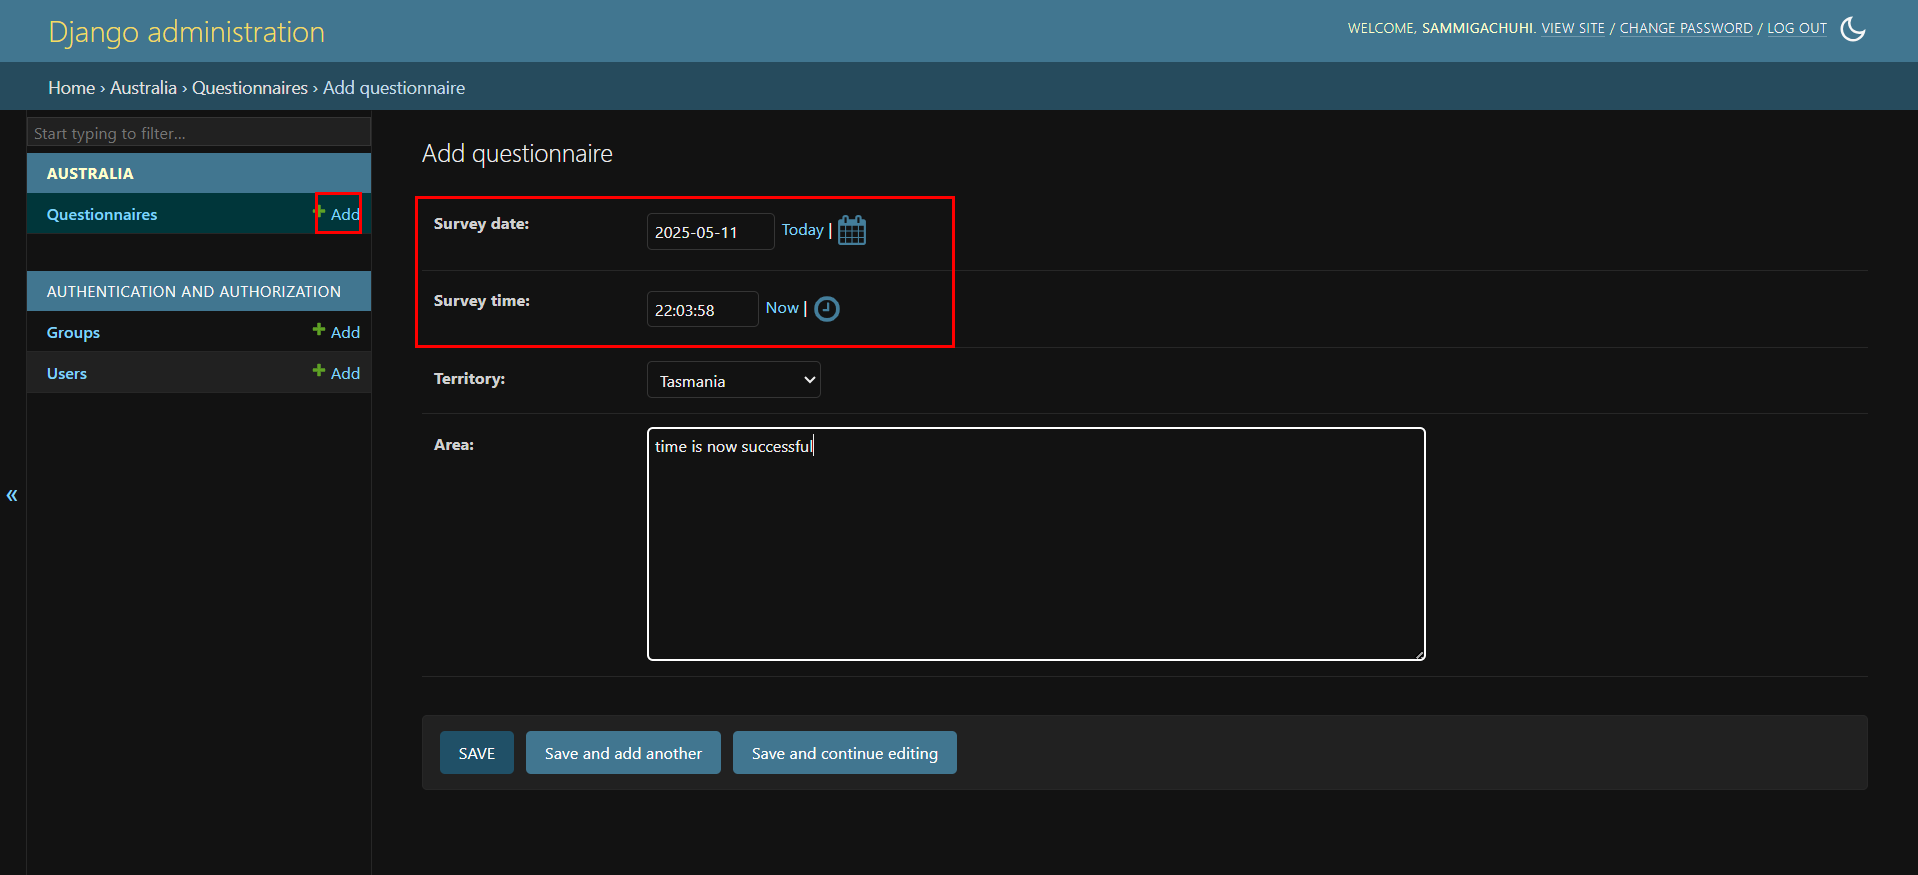Open Groups in the sidebar
The height and width of the screenshot is (875, 1918).
[x=73, y=332]
